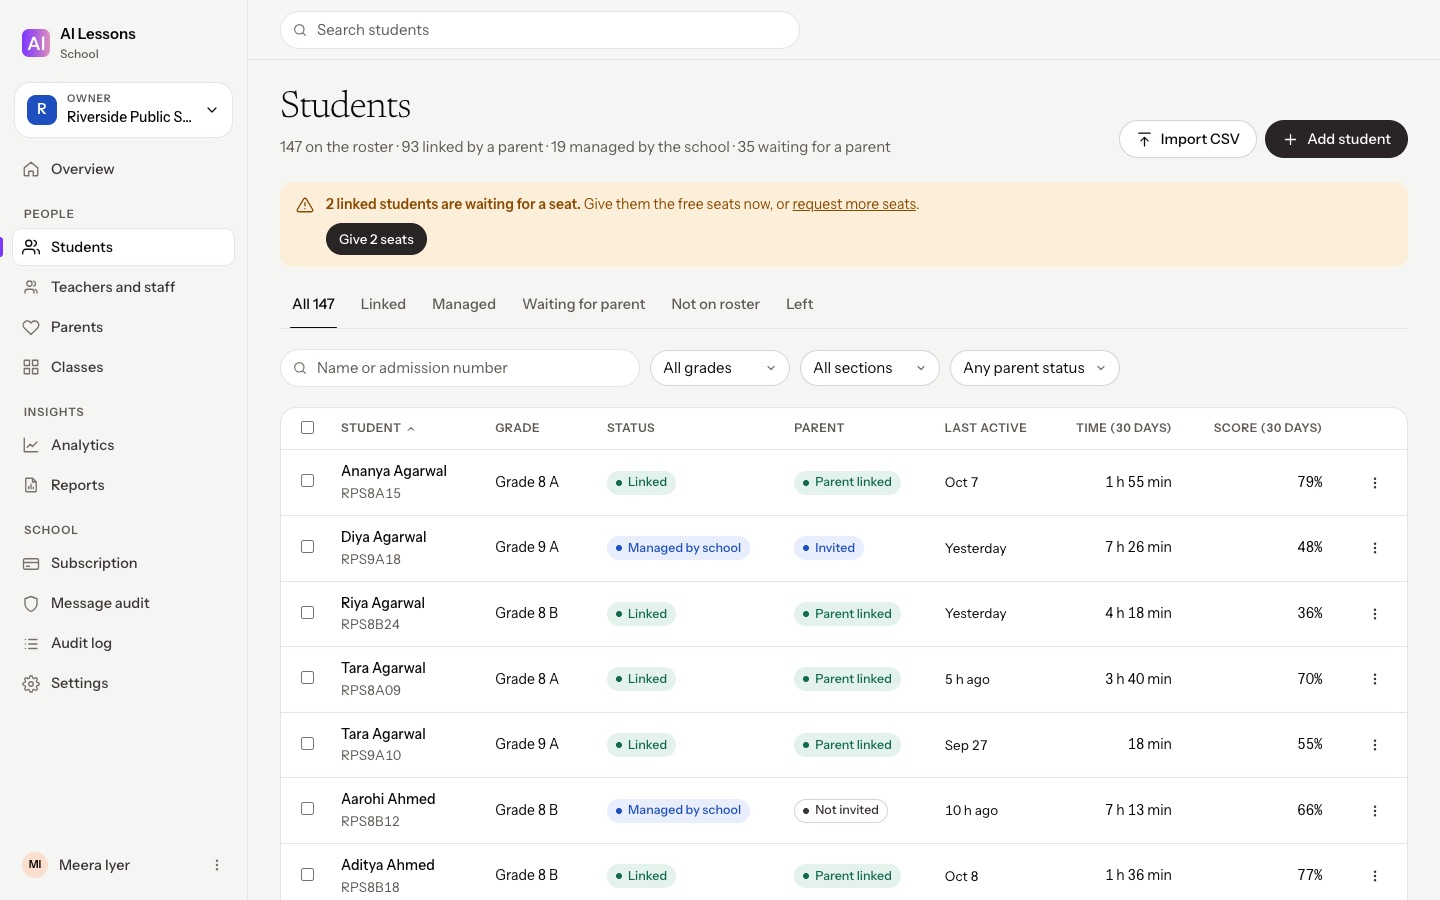The height and width of the screenshot is (900, 1440).
Task: Check the box for Tara Agarwal RPS8A09
Action: coord(308,678)
